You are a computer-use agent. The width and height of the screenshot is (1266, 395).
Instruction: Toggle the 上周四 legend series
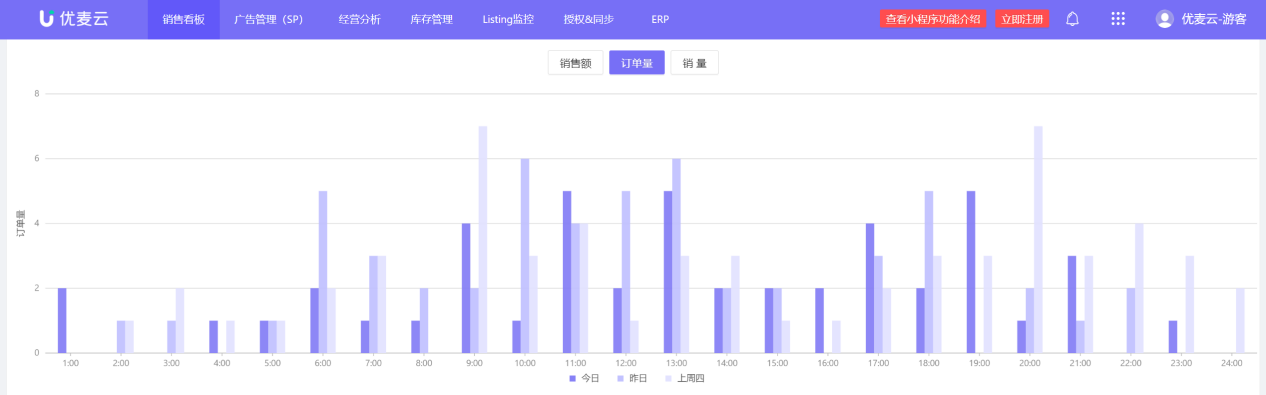[x=685, y=379]
